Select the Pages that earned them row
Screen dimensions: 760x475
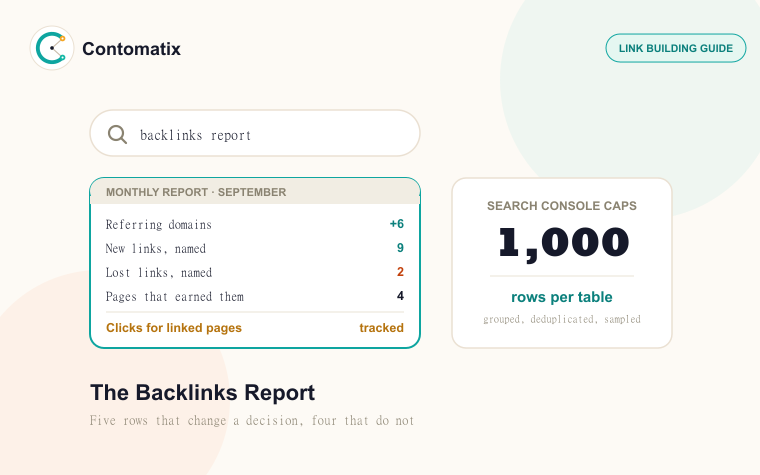pos(255,296)
